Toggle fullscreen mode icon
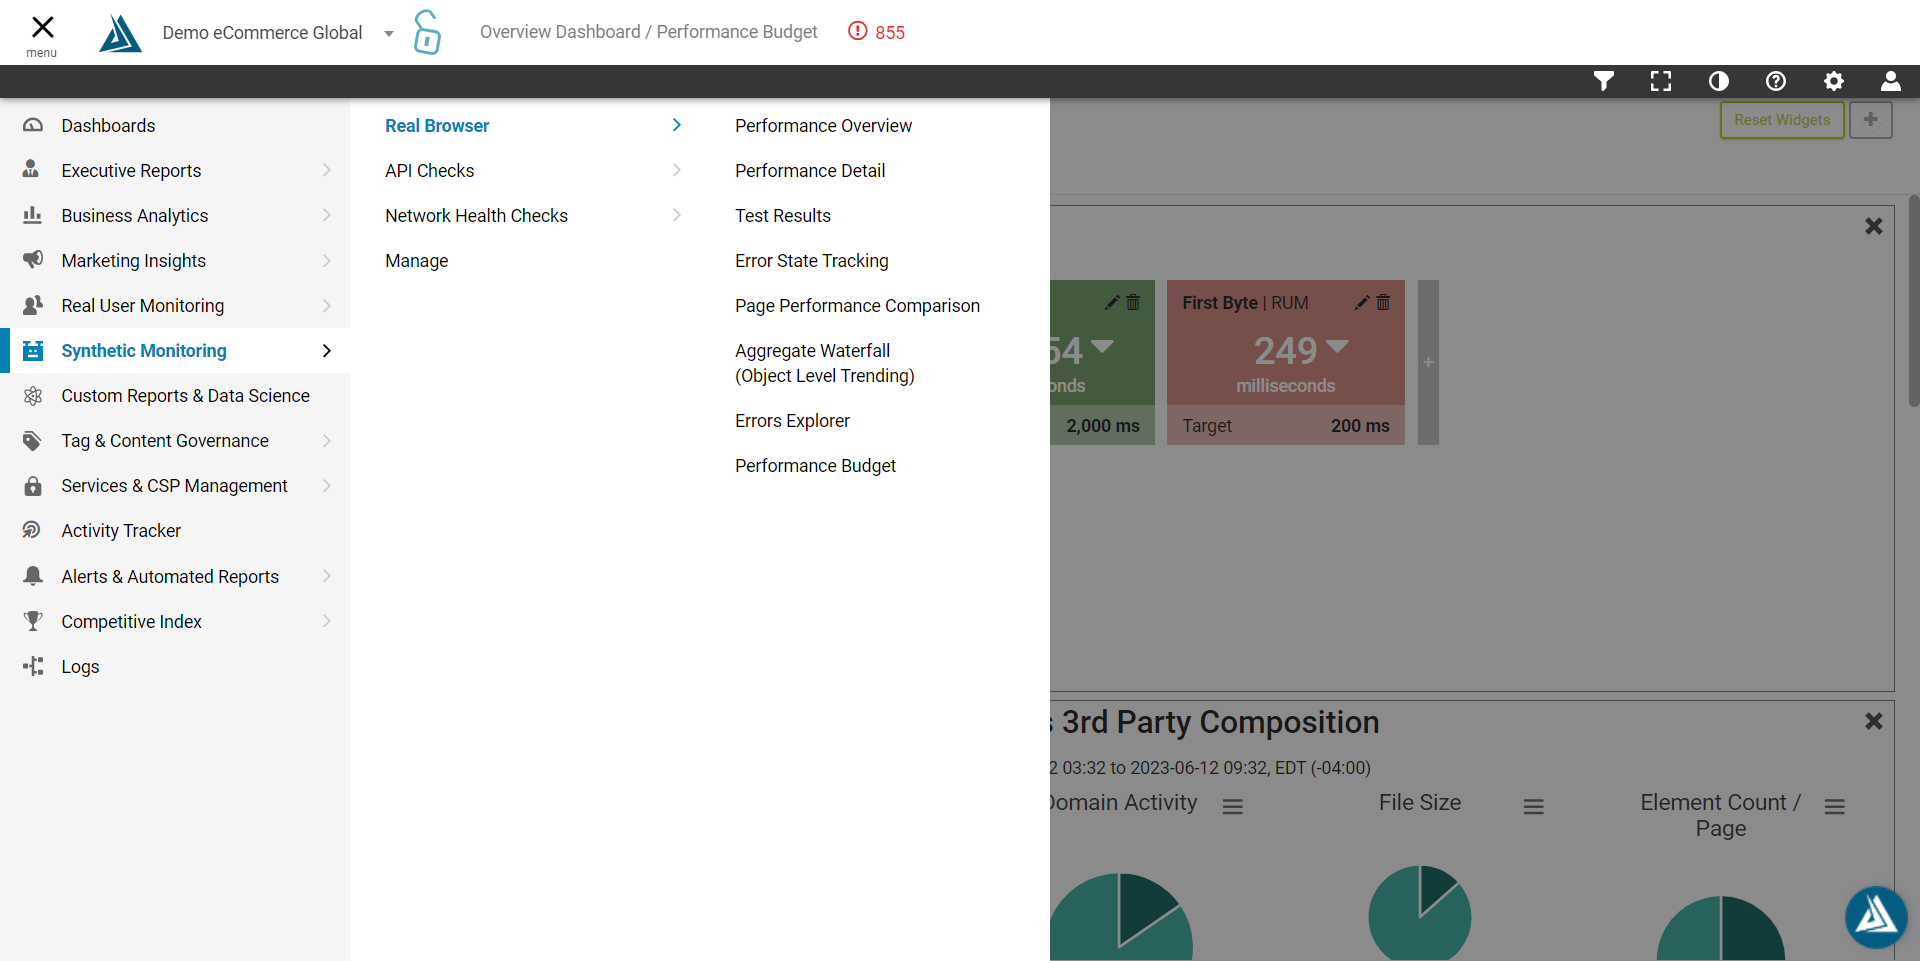The width and height of the screenshot is (1920, 961). click(x=1661, y=81)
